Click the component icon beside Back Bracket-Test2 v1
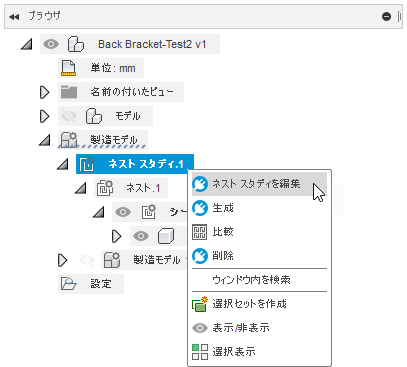 (76, 44)
